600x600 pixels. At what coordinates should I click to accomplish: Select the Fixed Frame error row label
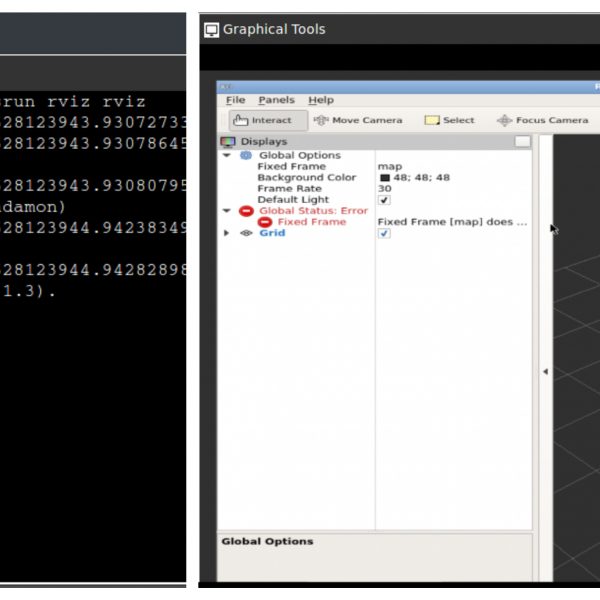pos(312,222)
